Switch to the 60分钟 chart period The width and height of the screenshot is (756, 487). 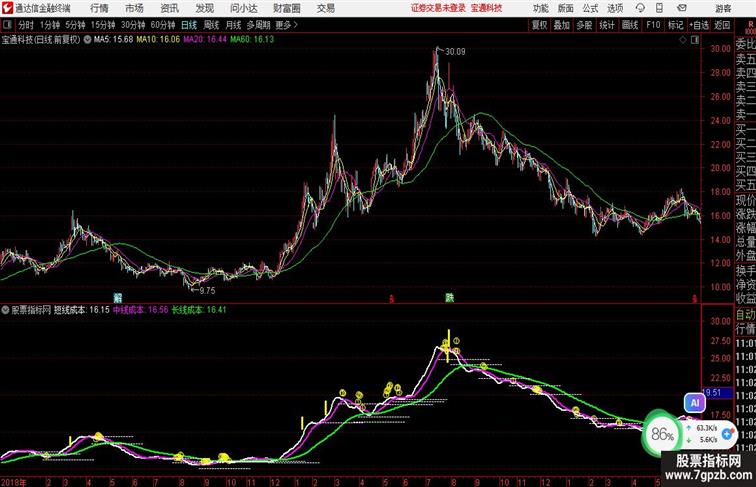163,25
